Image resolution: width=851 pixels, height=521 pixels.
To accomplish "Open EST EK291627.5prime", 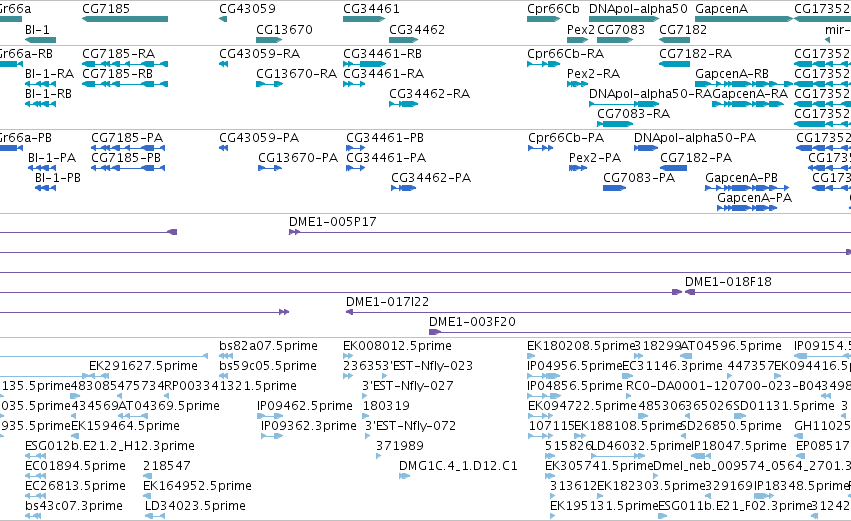I will click(99, 376).
